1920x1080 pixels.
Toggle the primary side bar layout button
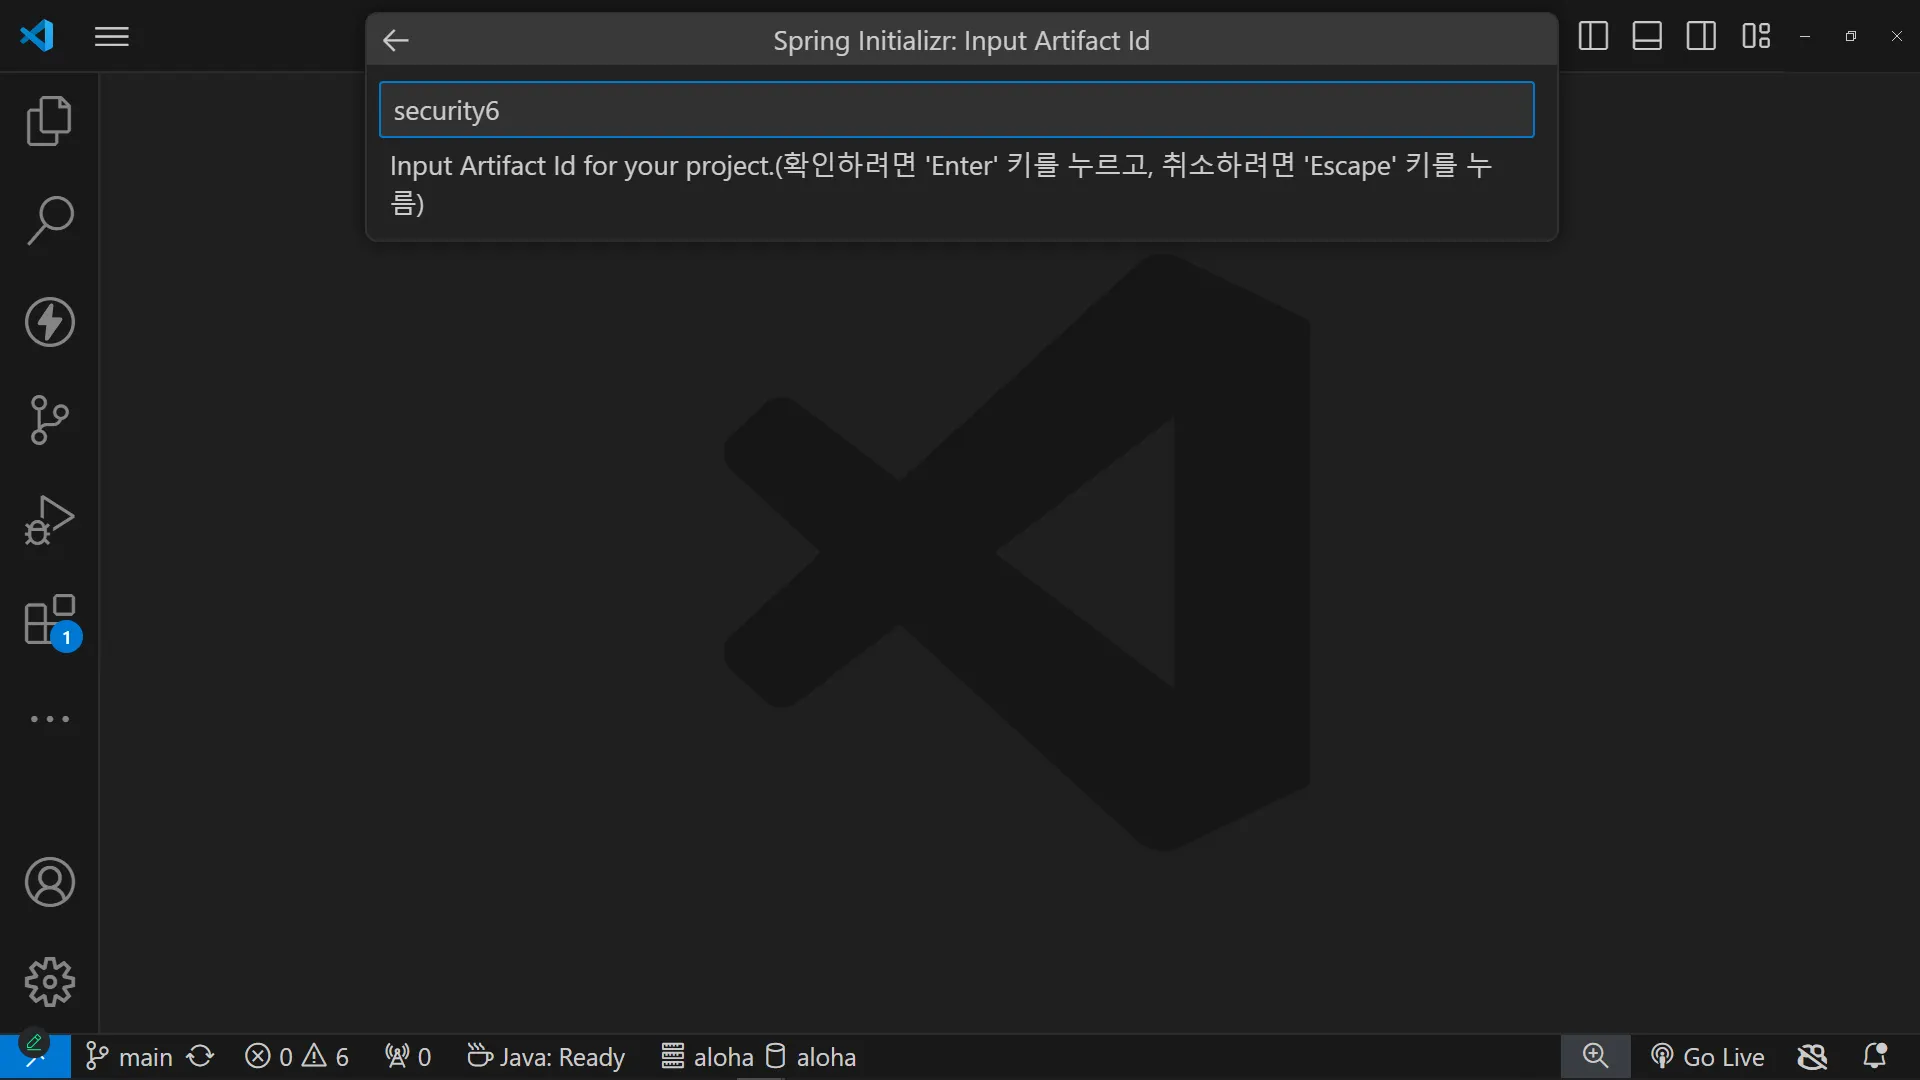pos(1593,37)
